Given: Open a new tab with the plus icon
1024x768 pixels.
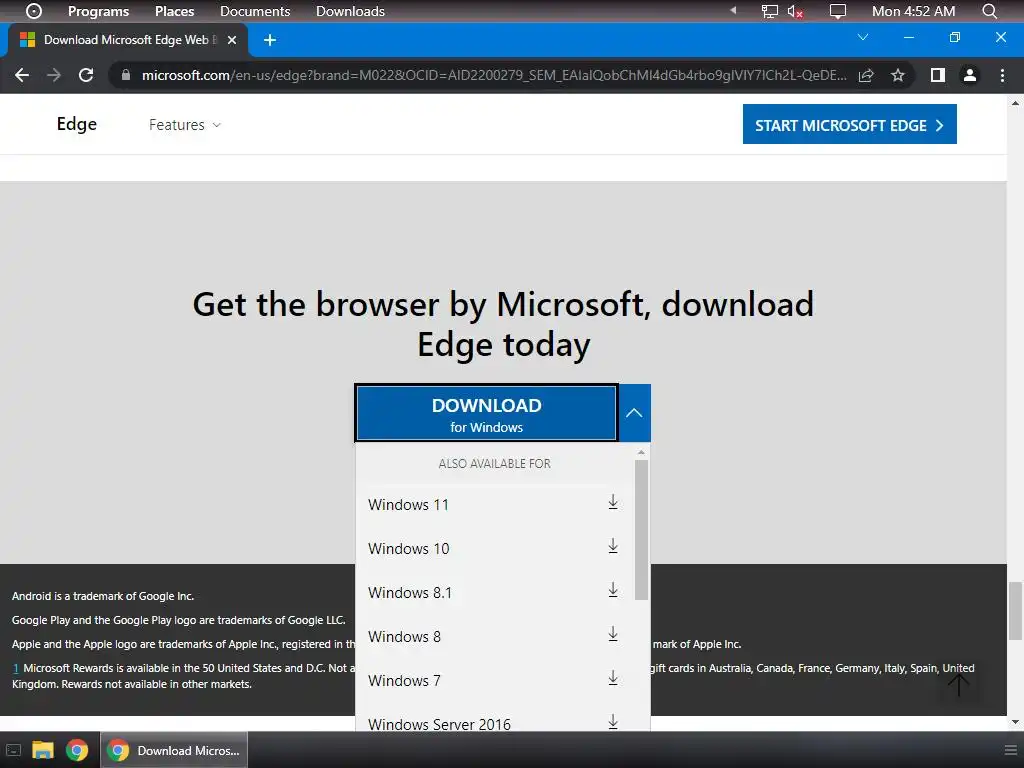Looking at the screenshot, I should 270,40.
